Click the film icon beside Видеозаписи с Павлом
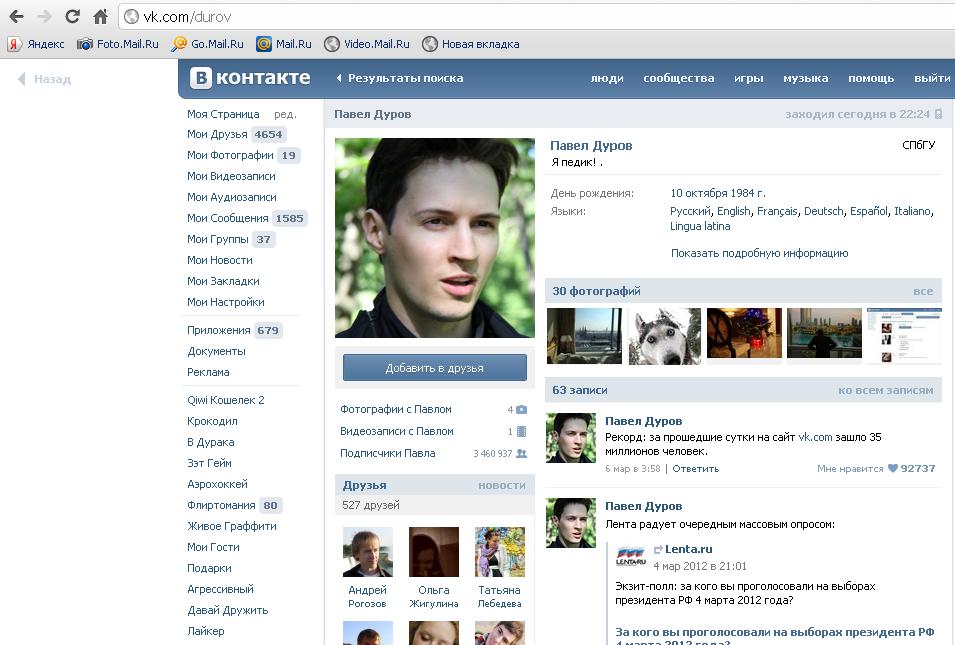Image resolution: width=955 pixels, height=645 pixels. (x=521, y=432)
